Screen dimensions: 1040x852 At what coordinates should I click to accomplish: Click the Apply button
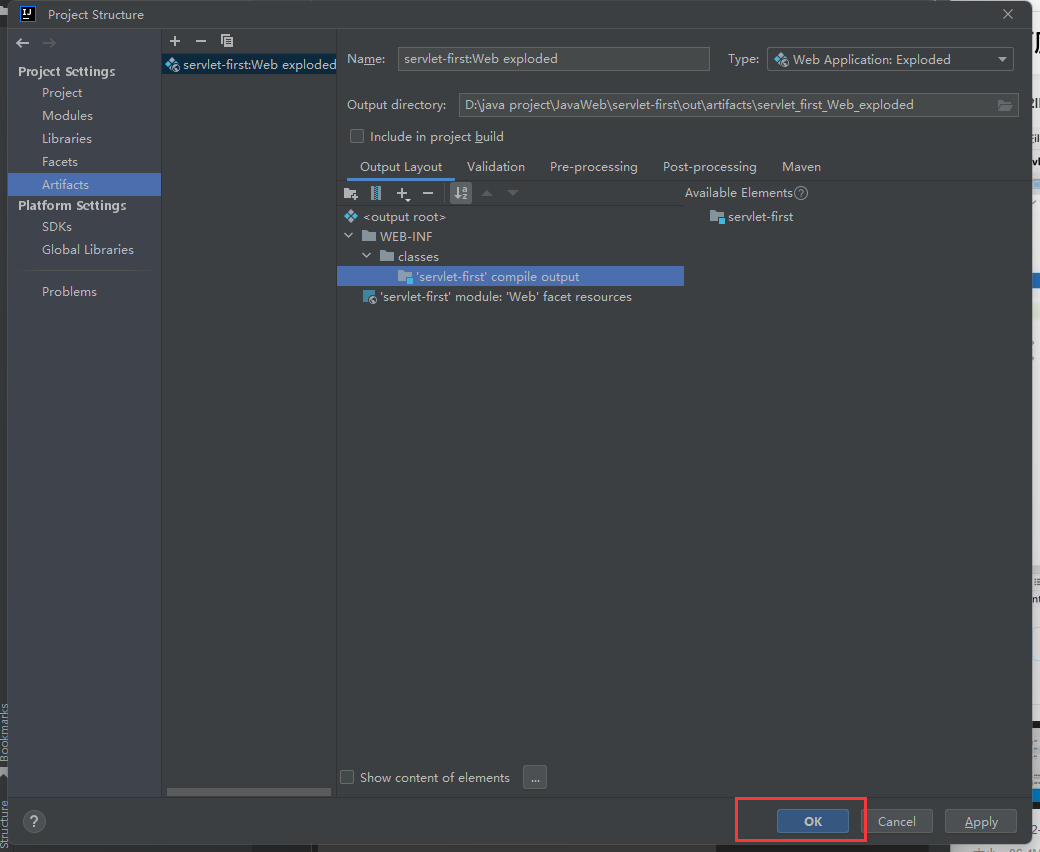tap(980, 822)
